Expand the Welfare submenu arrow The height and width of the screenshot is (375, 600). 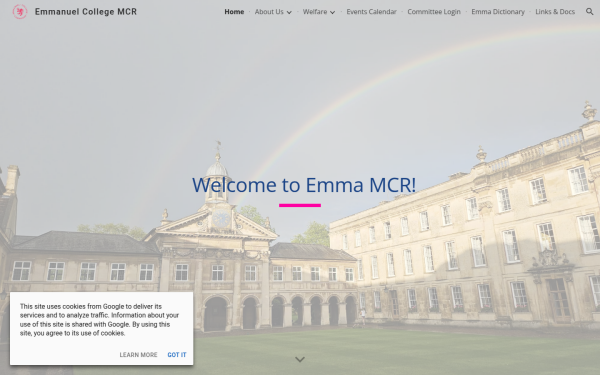click(333, 12)
